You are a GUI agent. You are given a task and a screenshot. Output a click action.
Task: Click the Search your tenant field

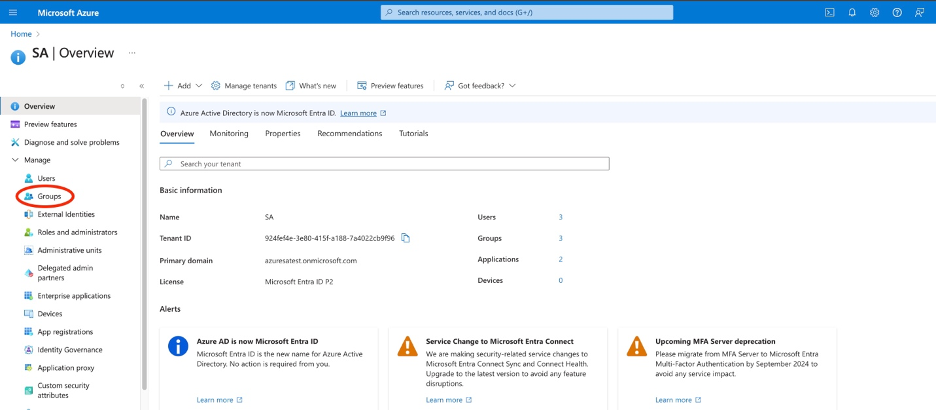(384, 164)
